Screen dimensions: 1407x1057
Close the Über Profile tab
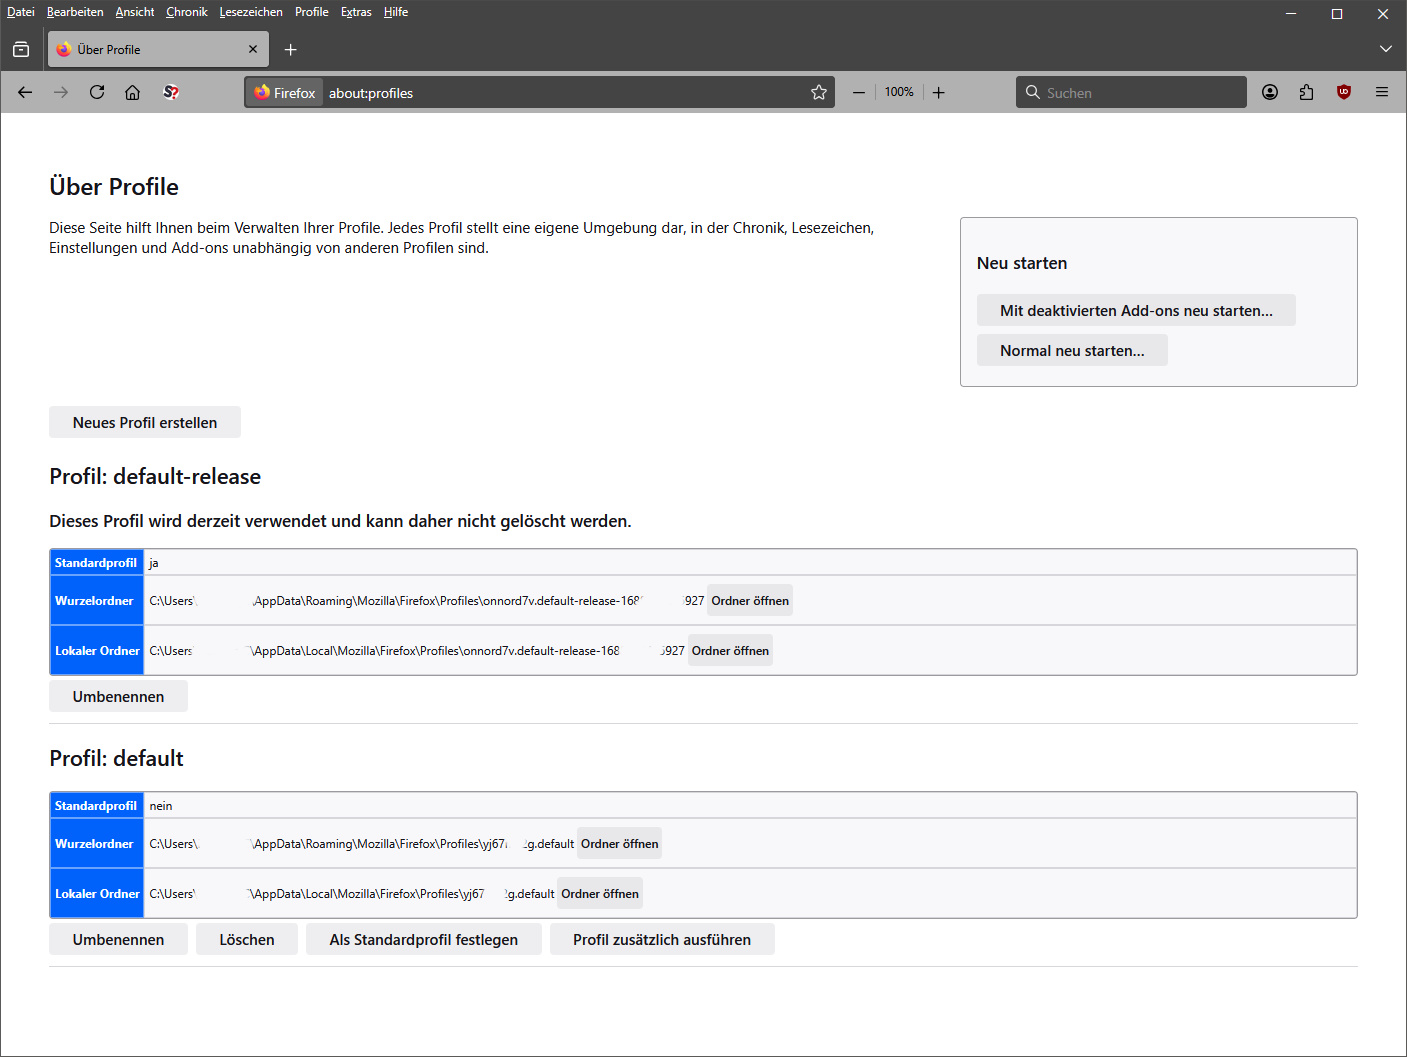click(253, 49)
